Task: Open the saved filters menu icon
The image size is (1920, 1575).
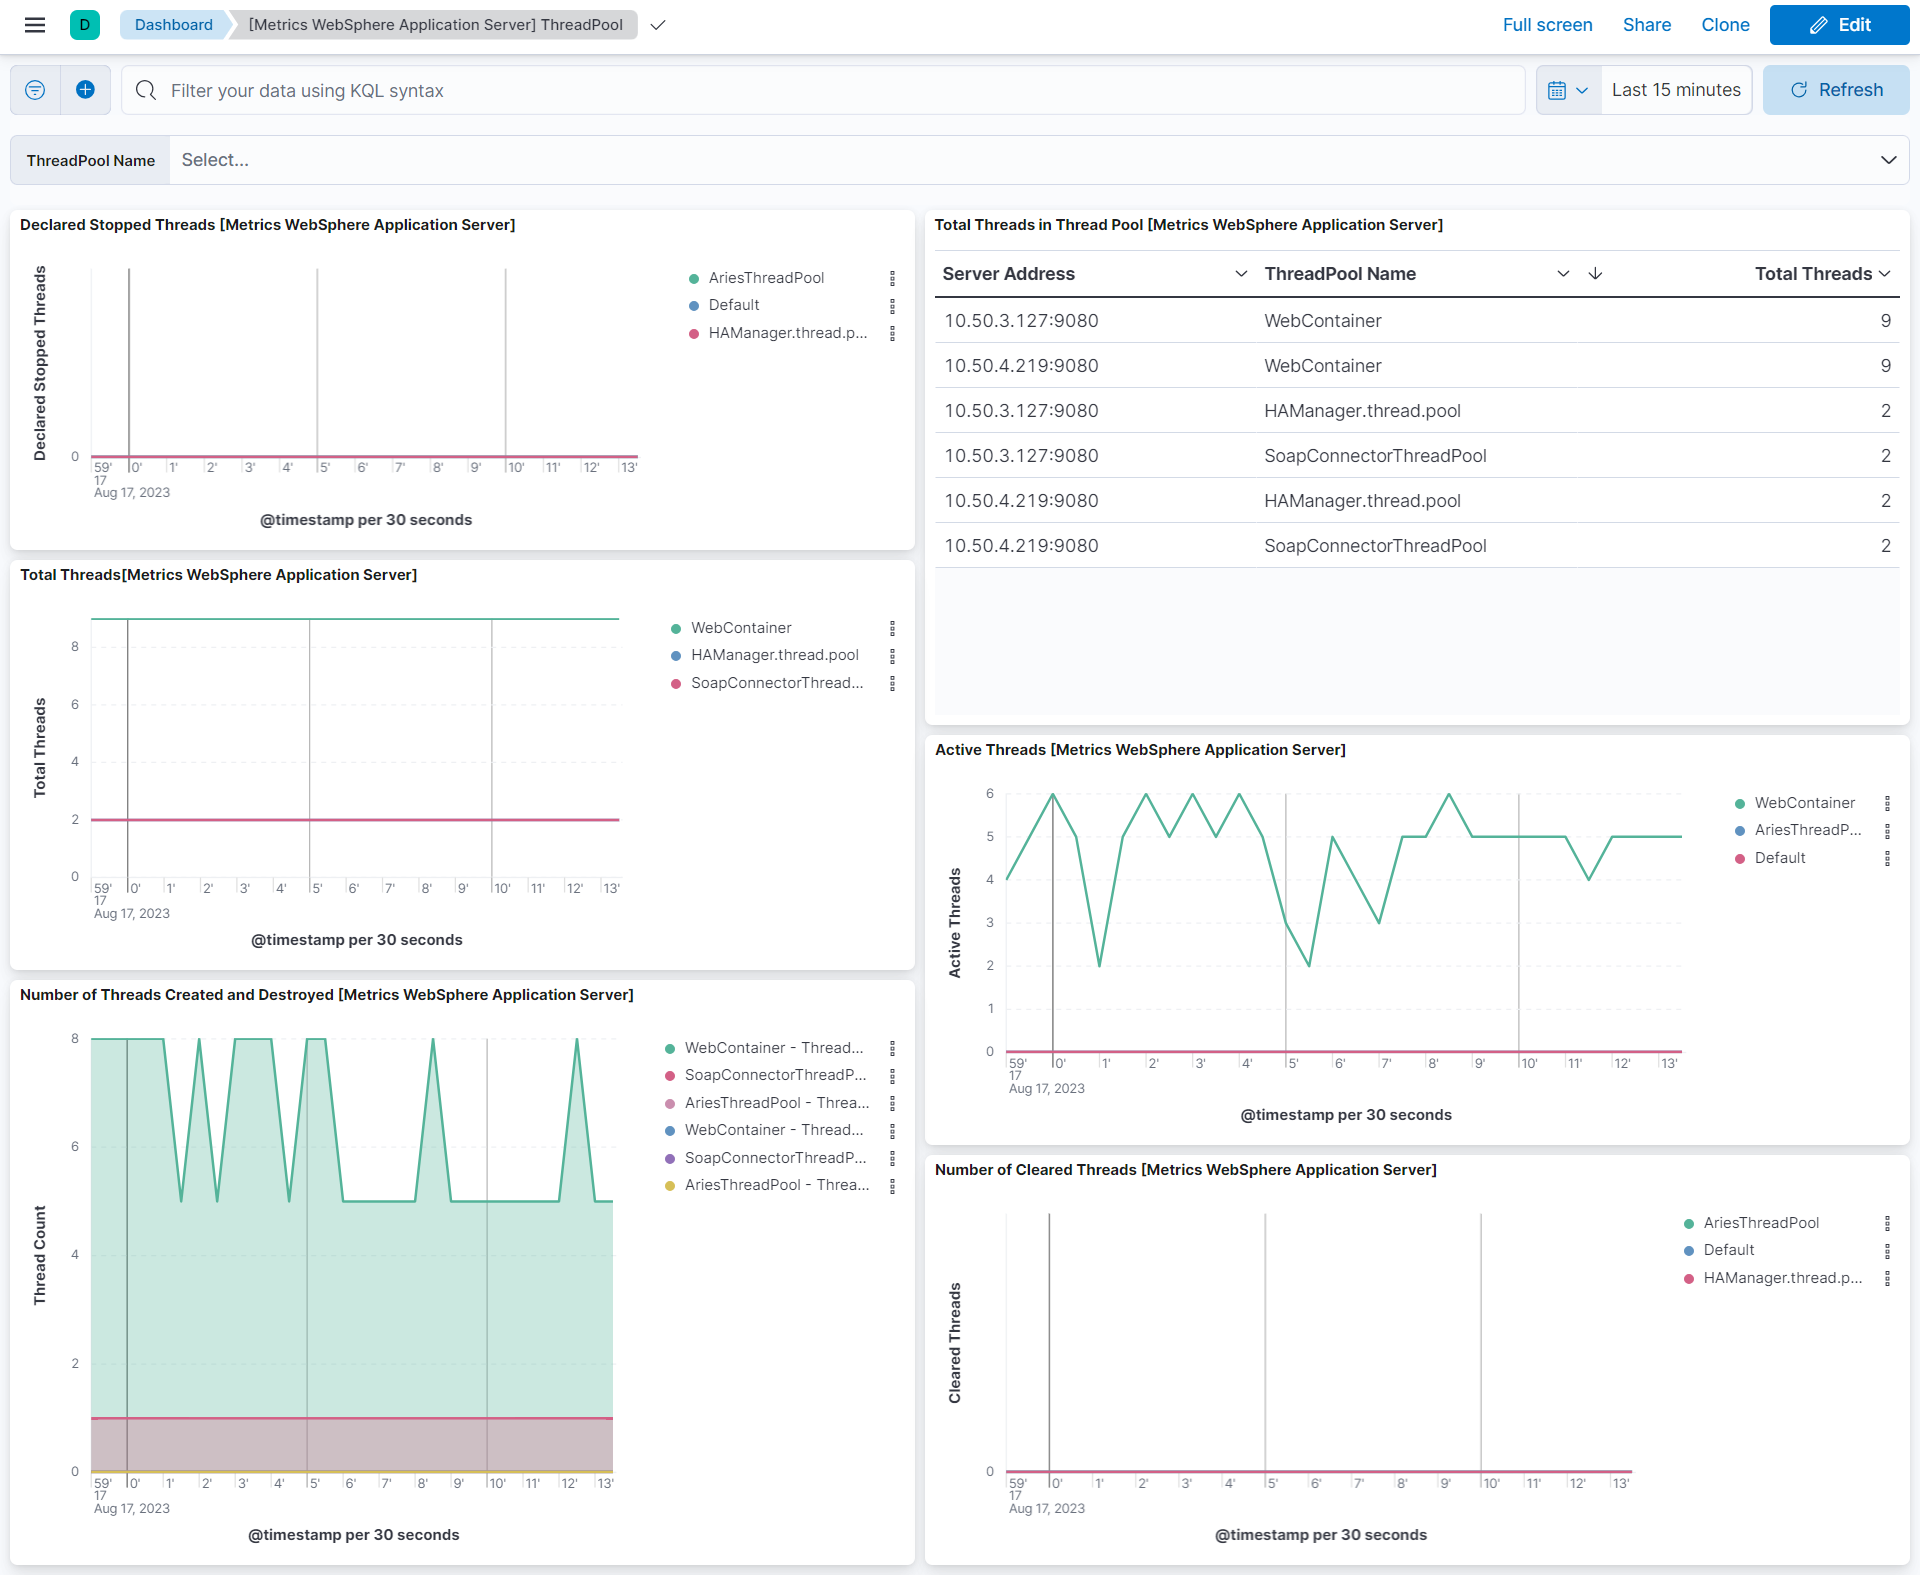Action: click(x=35, y=90)
